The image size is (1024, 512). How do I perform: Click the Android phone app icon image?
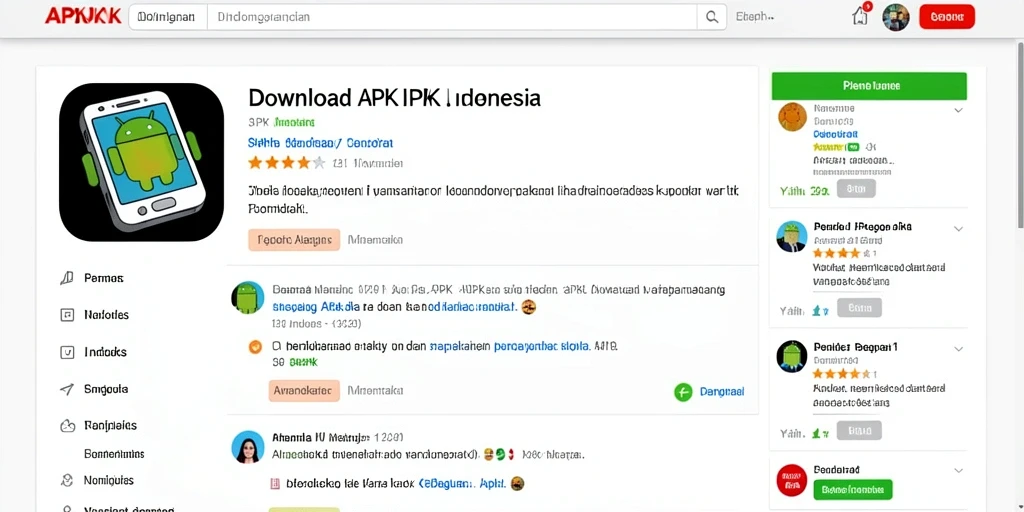click(142, 162)
